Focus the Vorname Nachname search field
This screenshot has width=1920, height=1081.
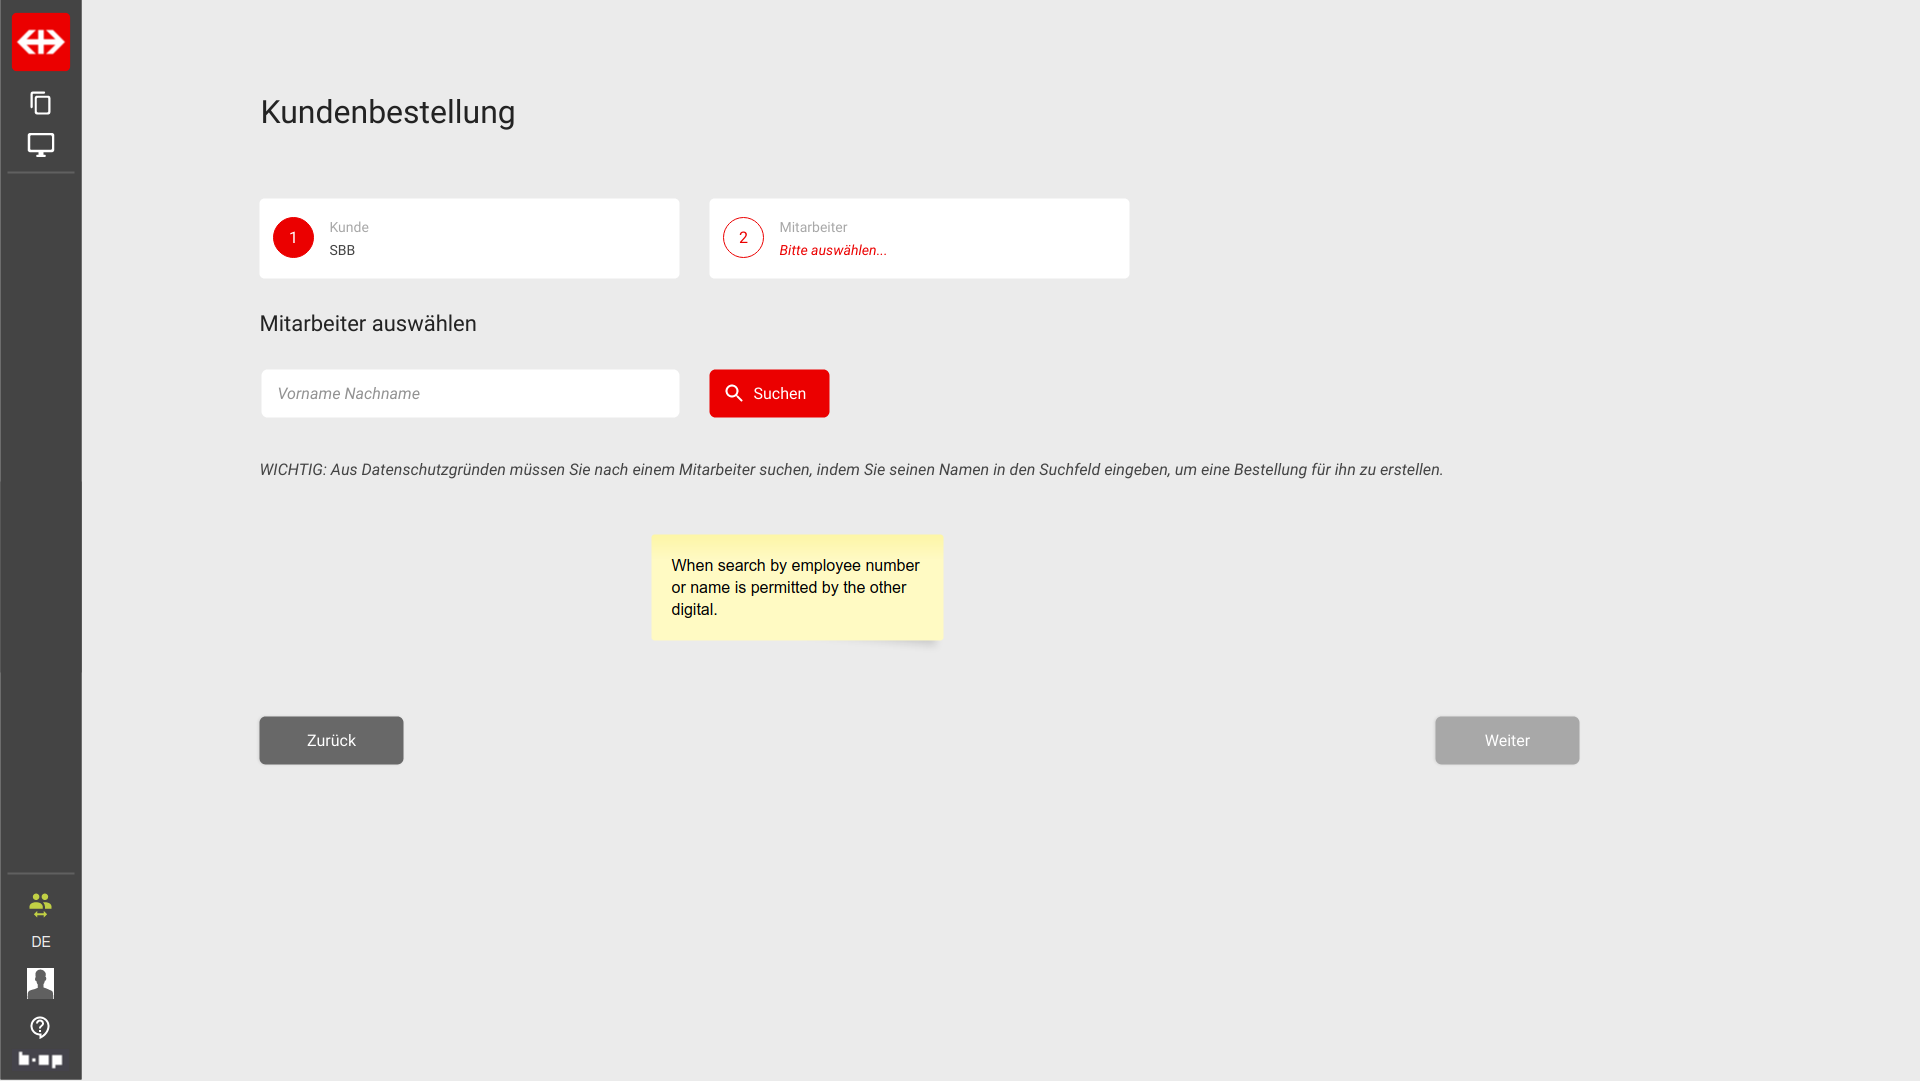coord(470,394)
